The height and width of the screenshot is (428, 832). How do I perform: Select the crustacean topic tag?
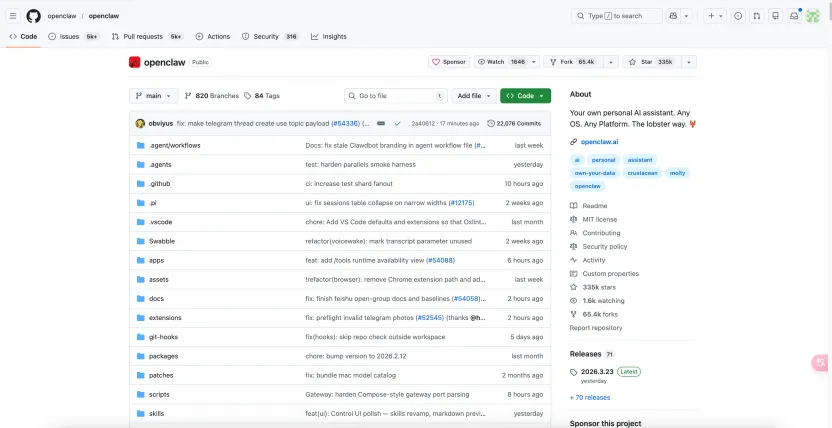tap(642, 173)
